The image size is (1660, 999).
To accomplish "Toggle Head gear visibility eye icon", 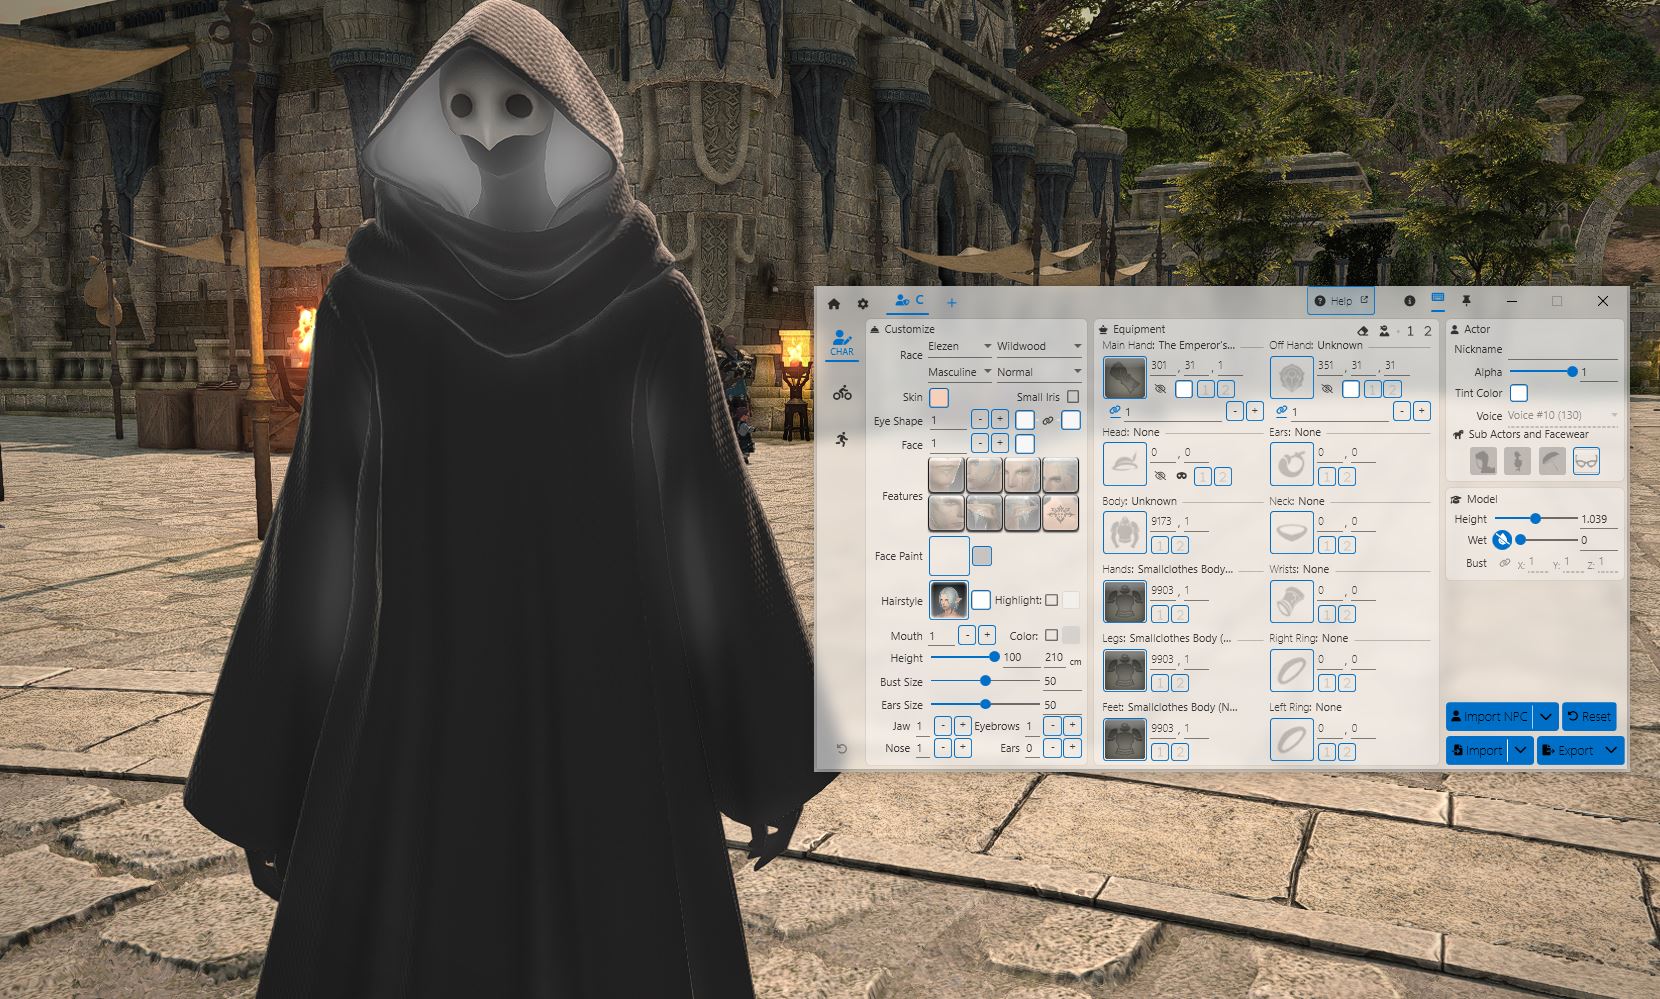I will [x=1160, y=476].
